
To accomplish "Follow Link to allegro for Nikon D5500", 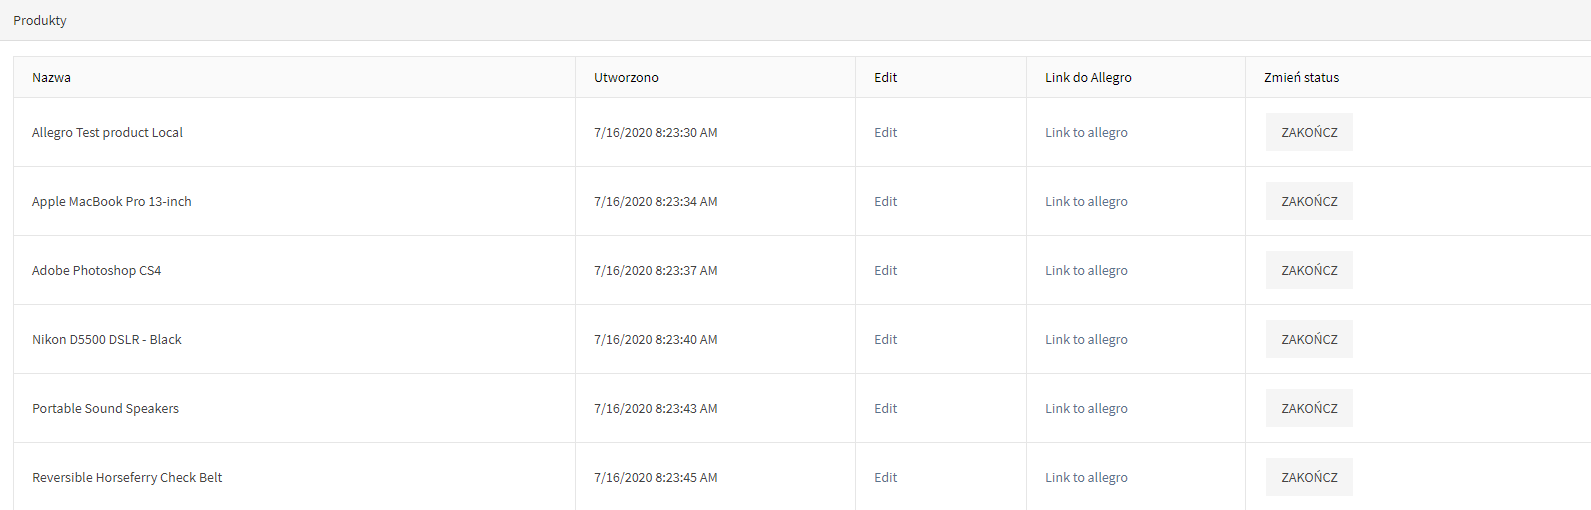I will 1086,339.
